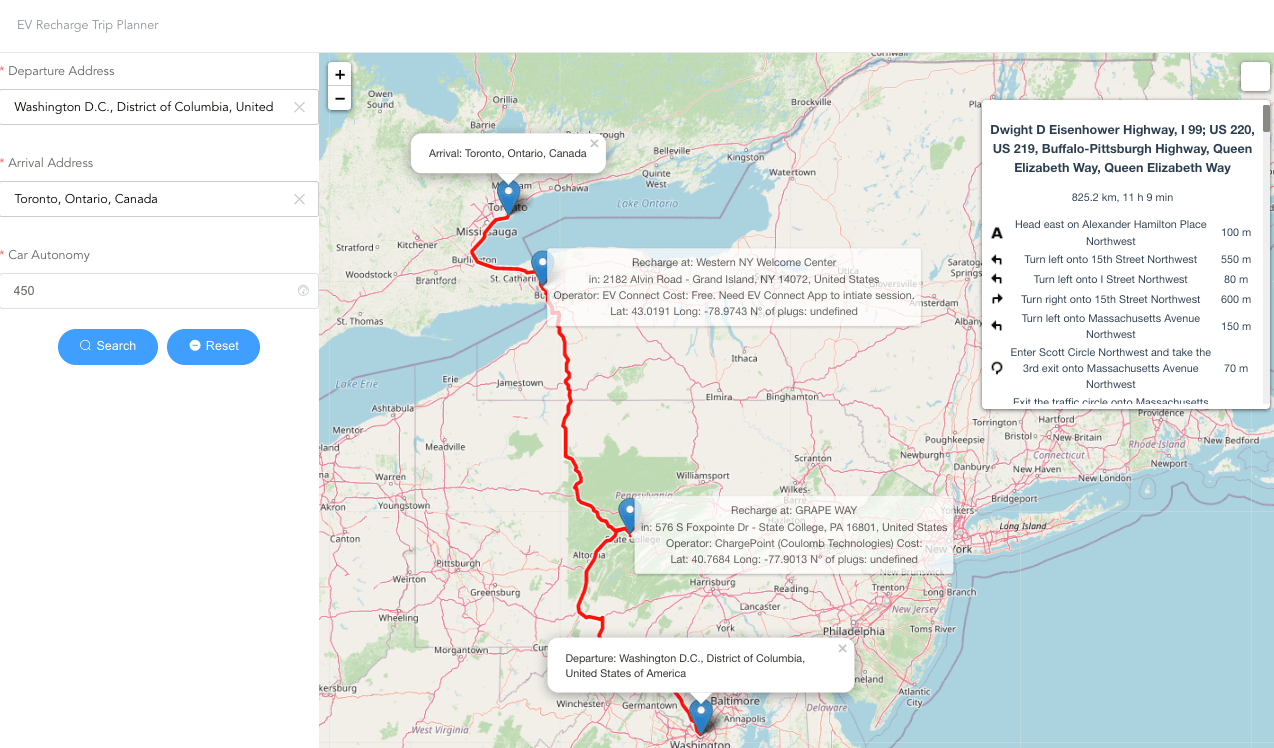Click the directions panel scrollbar

coord(1264,120)
